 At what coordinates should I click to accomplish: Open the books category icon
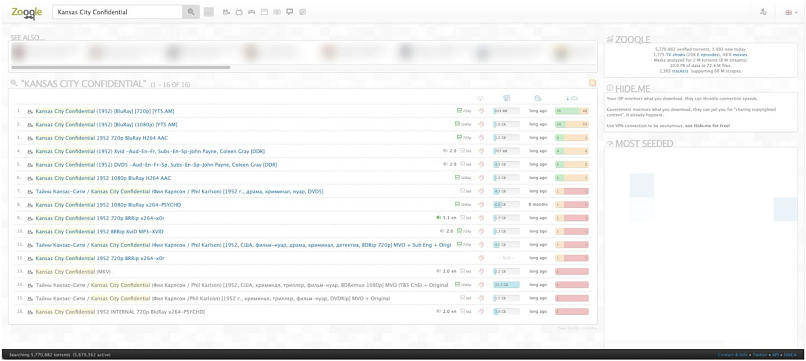[x=277, y=12]
